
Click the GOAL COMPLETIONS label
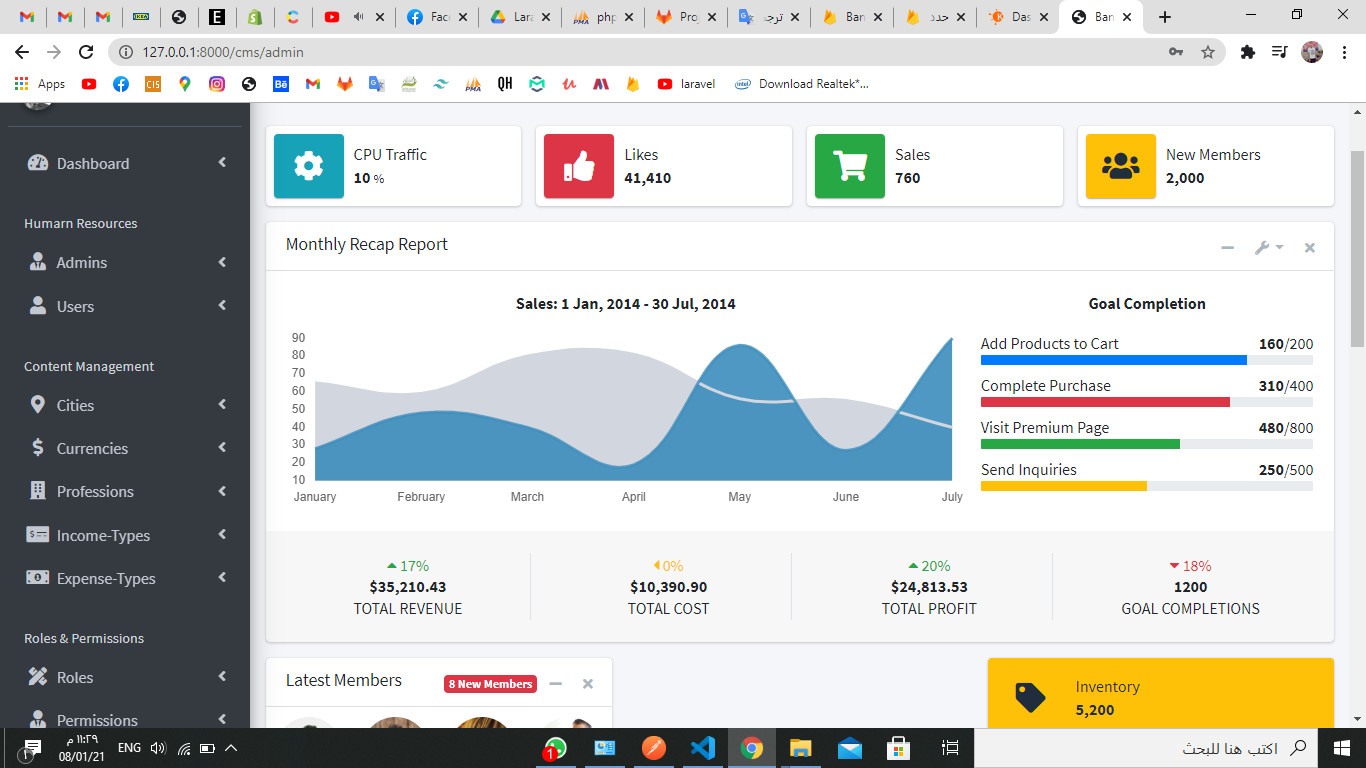point(1190,608)
